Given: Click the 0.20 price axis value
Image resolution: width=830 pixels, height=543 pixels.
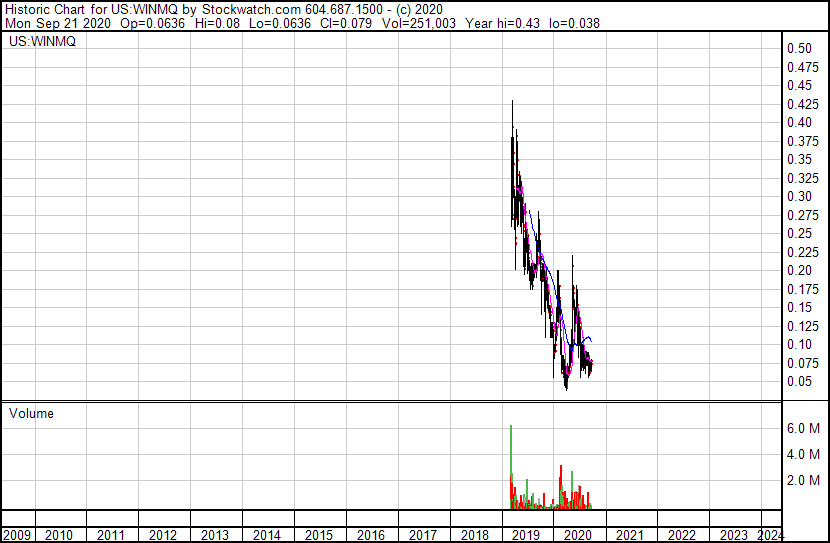Looking at the screenshot, I should pyautogui.click(x=799, y=270).
